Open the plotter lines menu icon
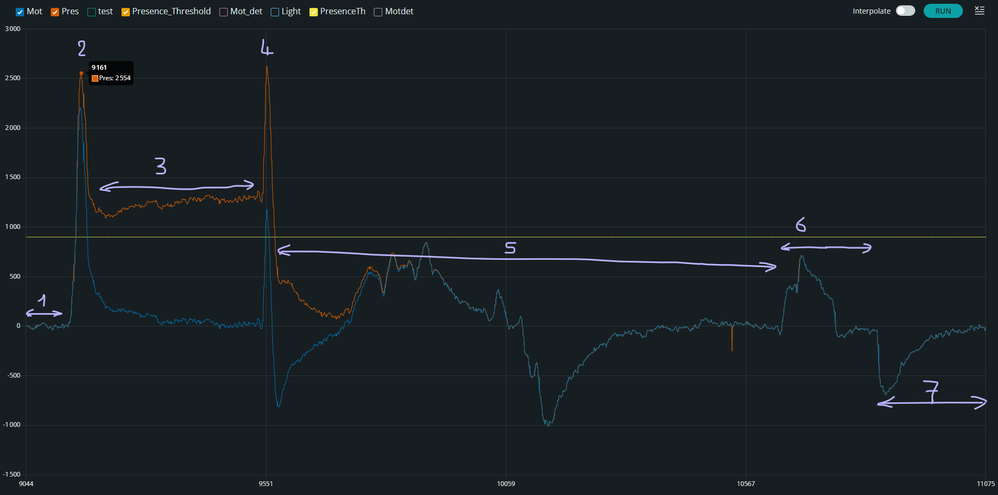The width and height of the screenshot is (998, 495). [x=980, y=10]
